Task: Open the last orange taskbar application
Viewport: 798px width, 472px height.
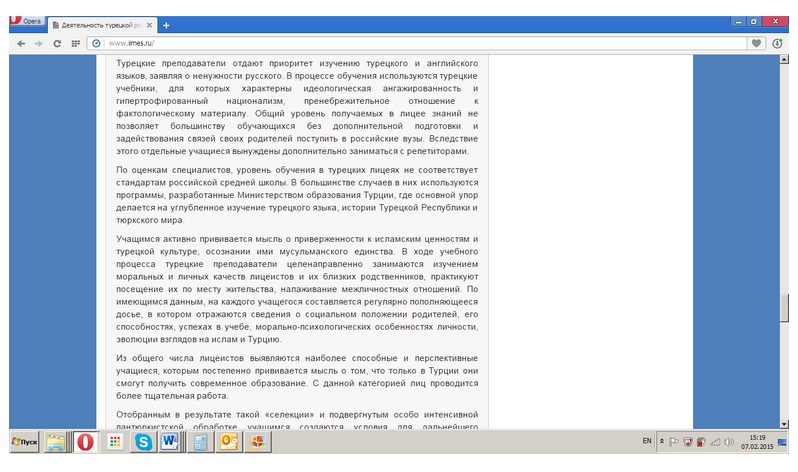Action: (258, 442)
